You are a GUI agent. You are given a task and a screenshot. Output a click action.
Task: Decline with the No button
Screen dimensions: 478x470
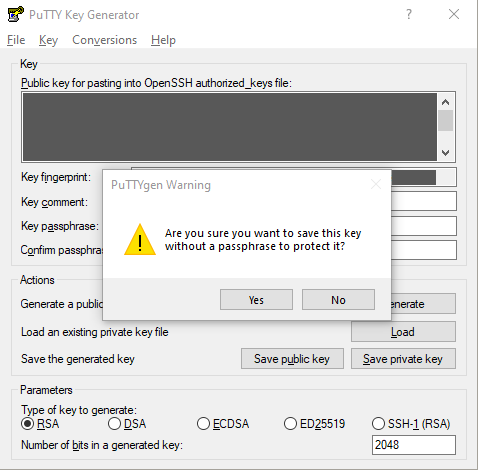(x=338, y=300)
